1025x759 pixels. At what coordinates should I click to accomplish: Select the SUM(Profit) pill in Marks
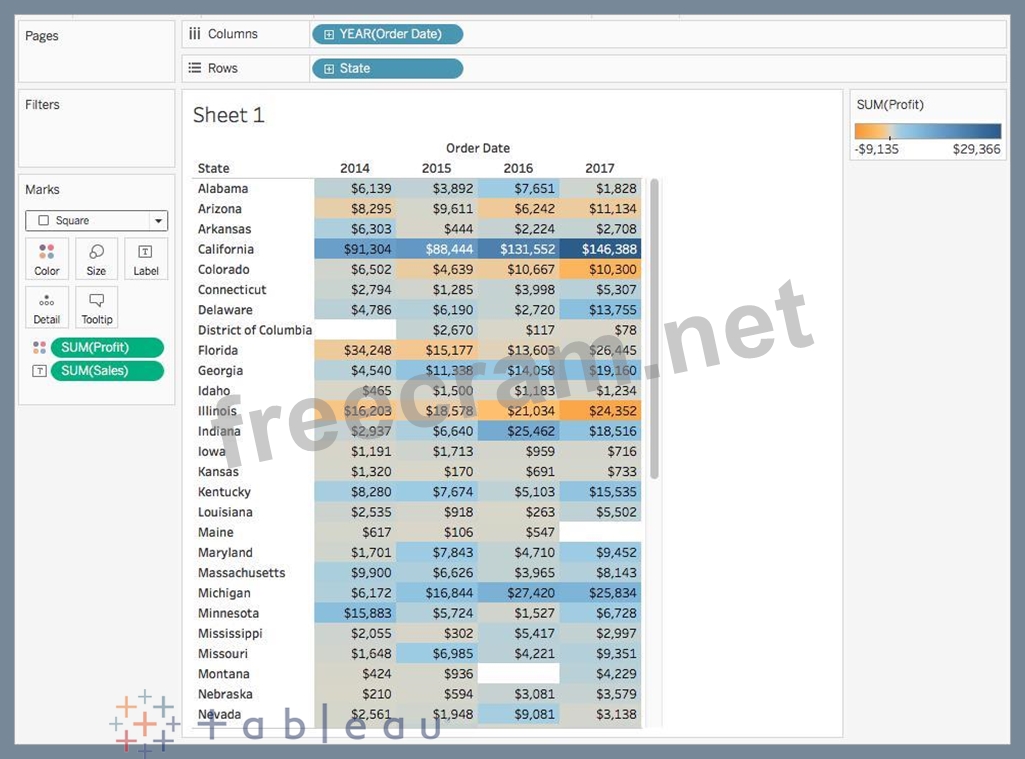point(108,348)
